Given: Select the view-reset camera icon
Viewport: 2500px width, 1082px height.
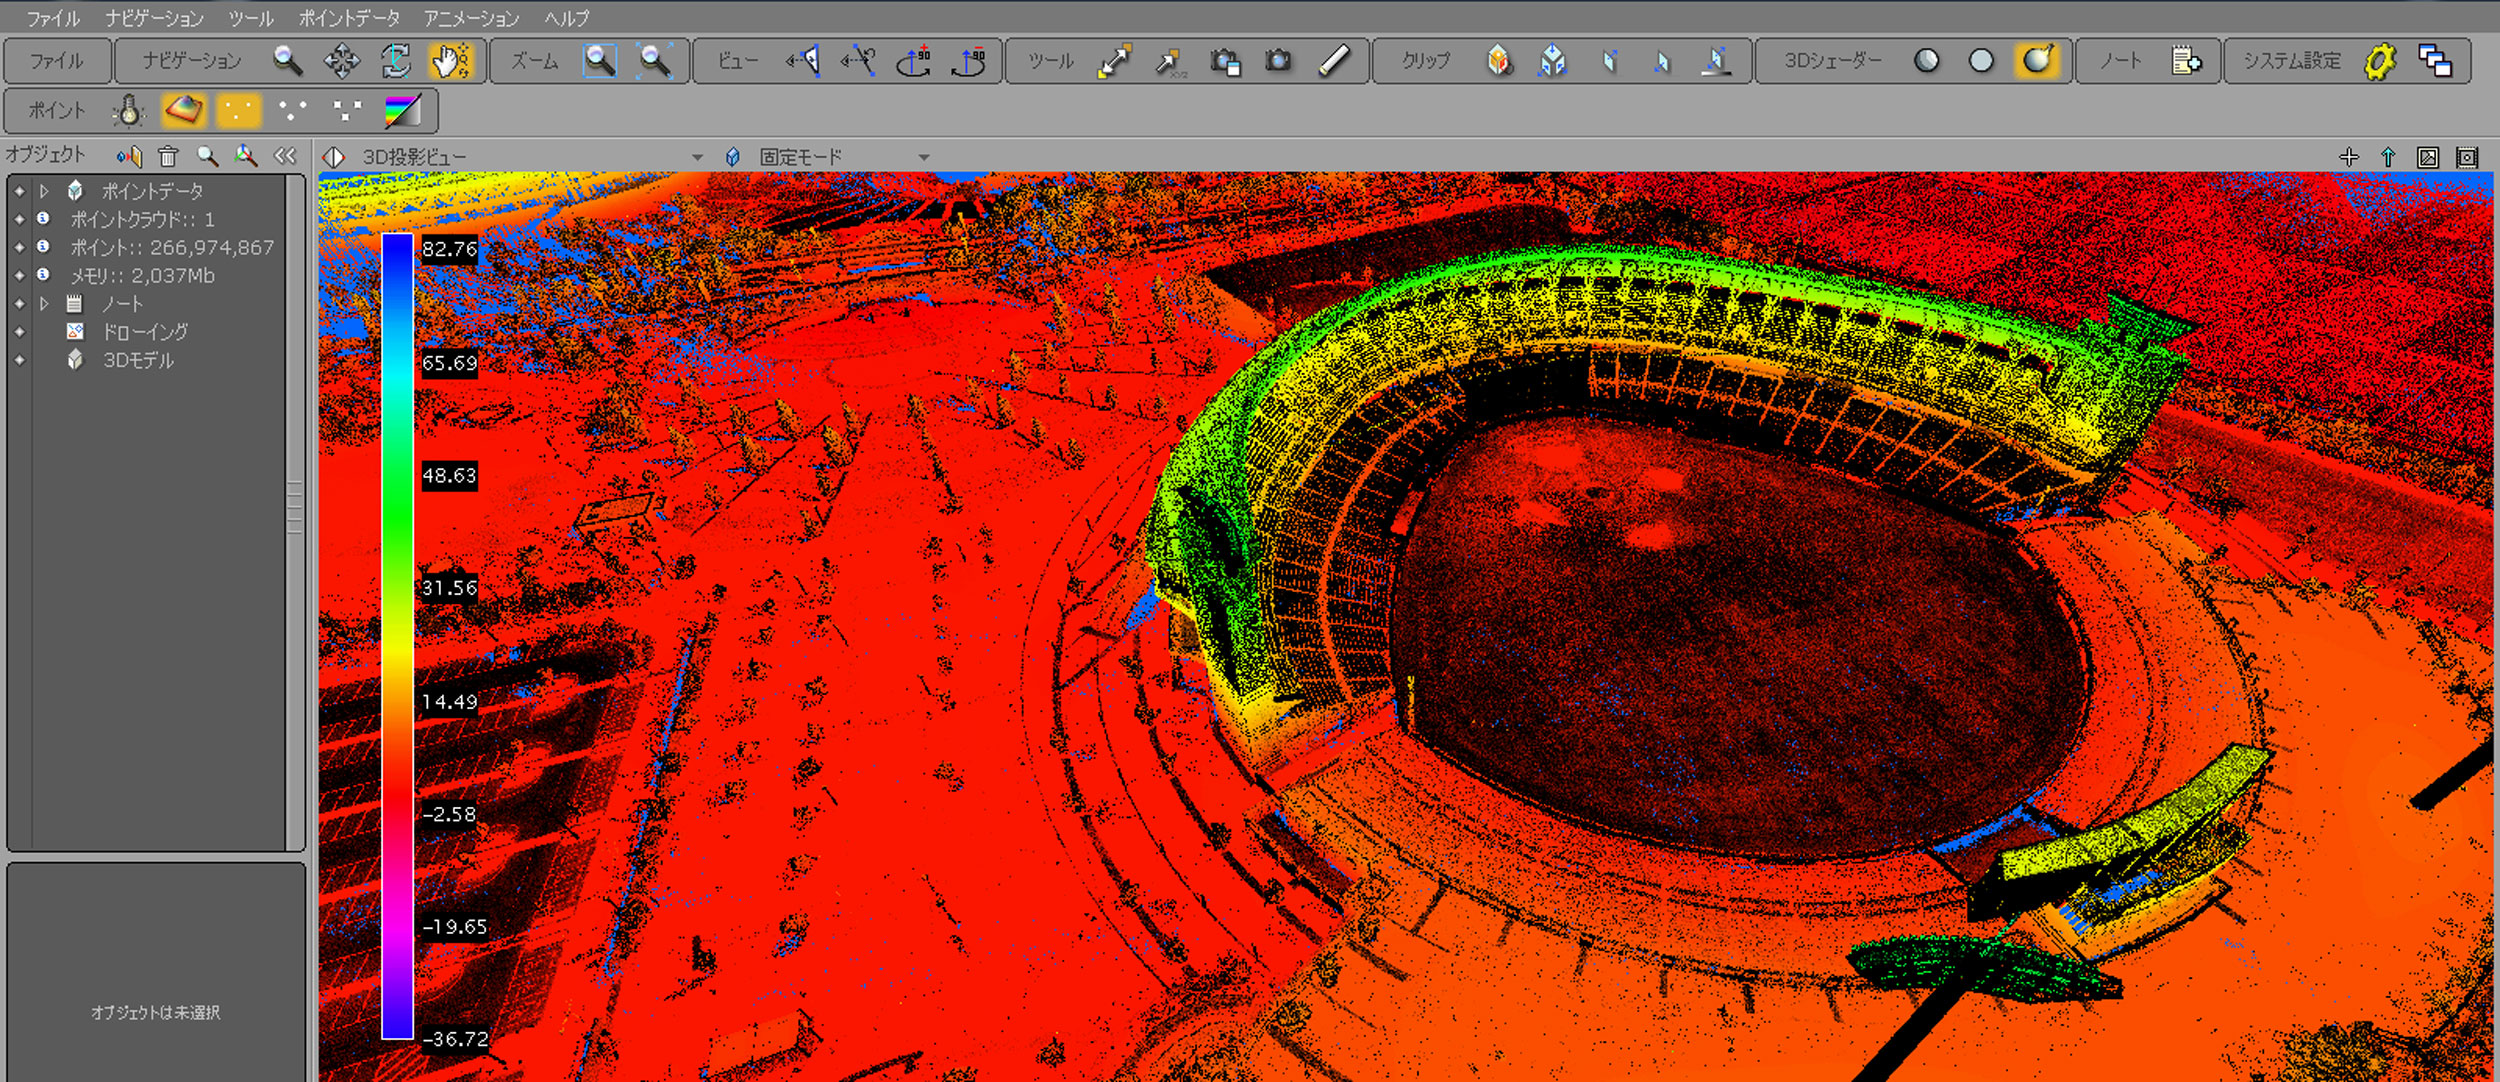Looking at the screenshot, I should pyautogui.click(x=858, y=61).
